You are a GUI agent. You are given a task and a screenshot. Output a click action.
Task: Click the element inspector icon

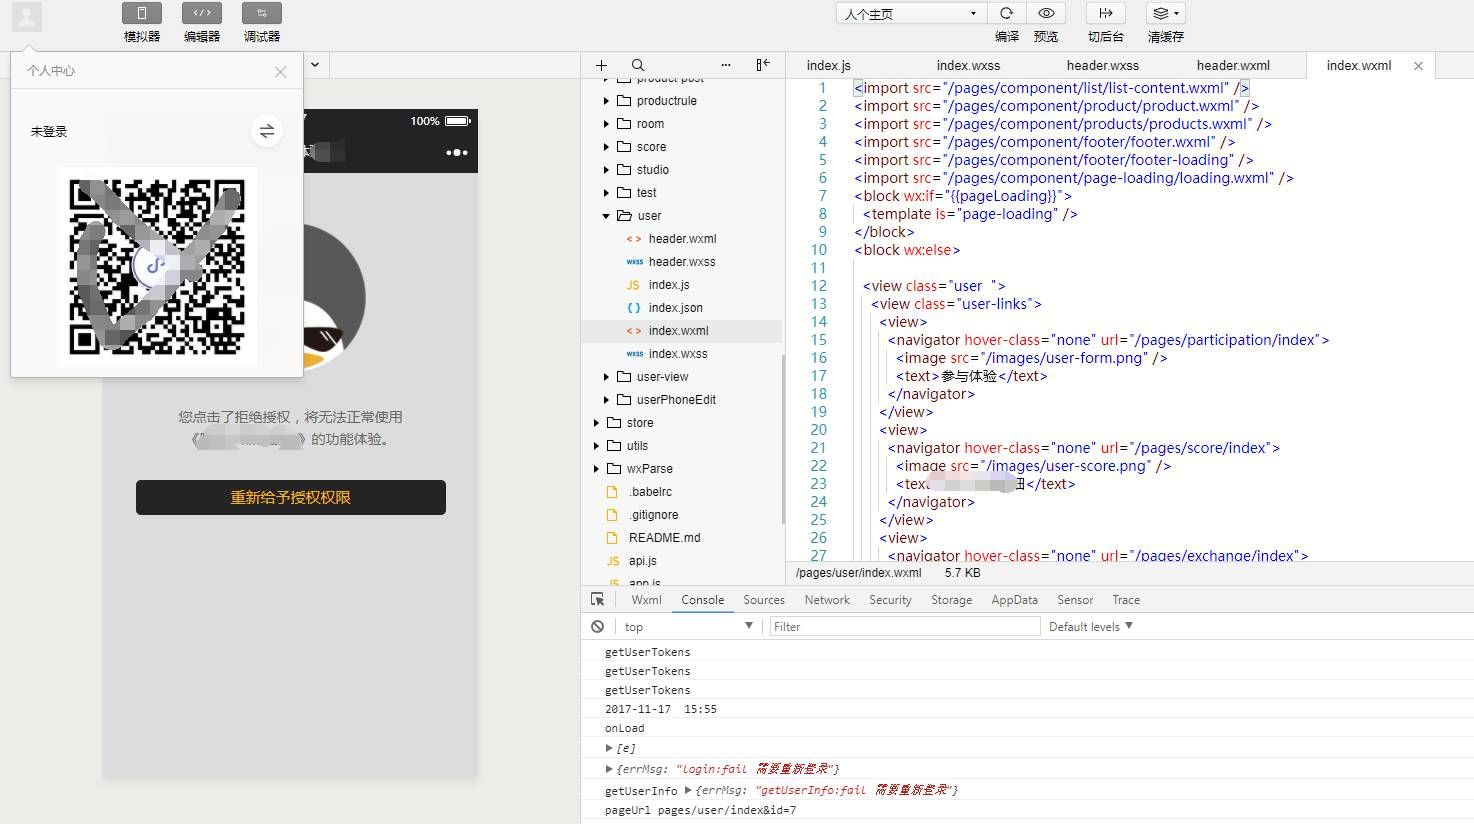pos(598,600)
